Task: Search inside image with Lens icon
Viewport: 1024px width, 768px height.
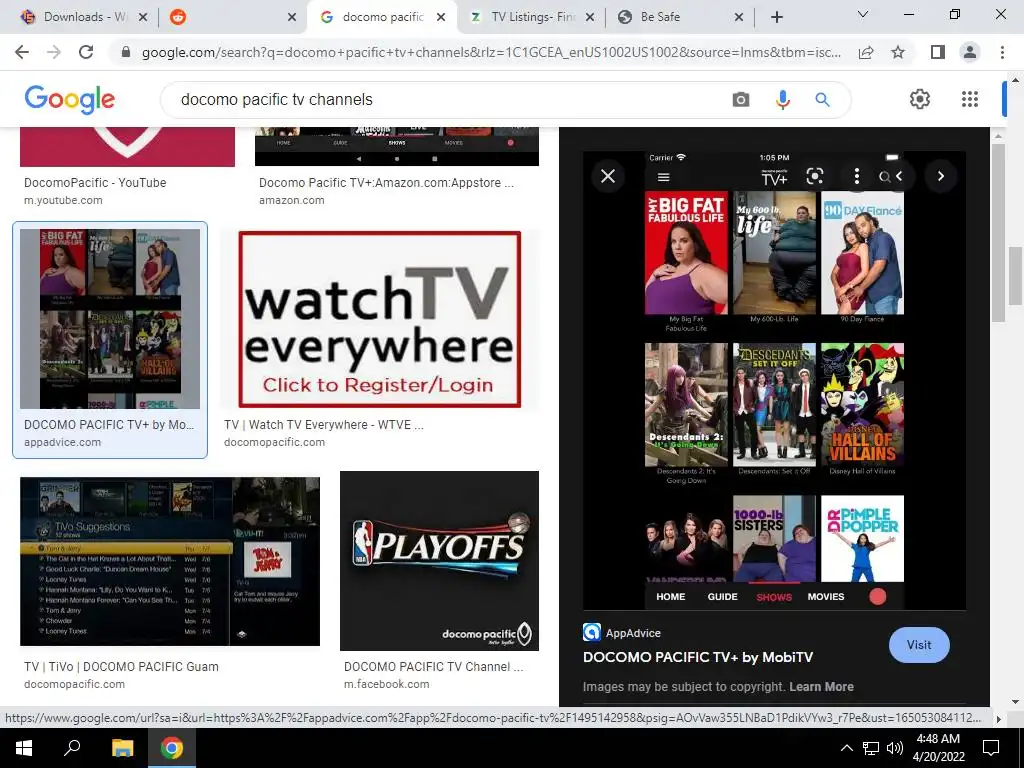Action: click(815, 176)
